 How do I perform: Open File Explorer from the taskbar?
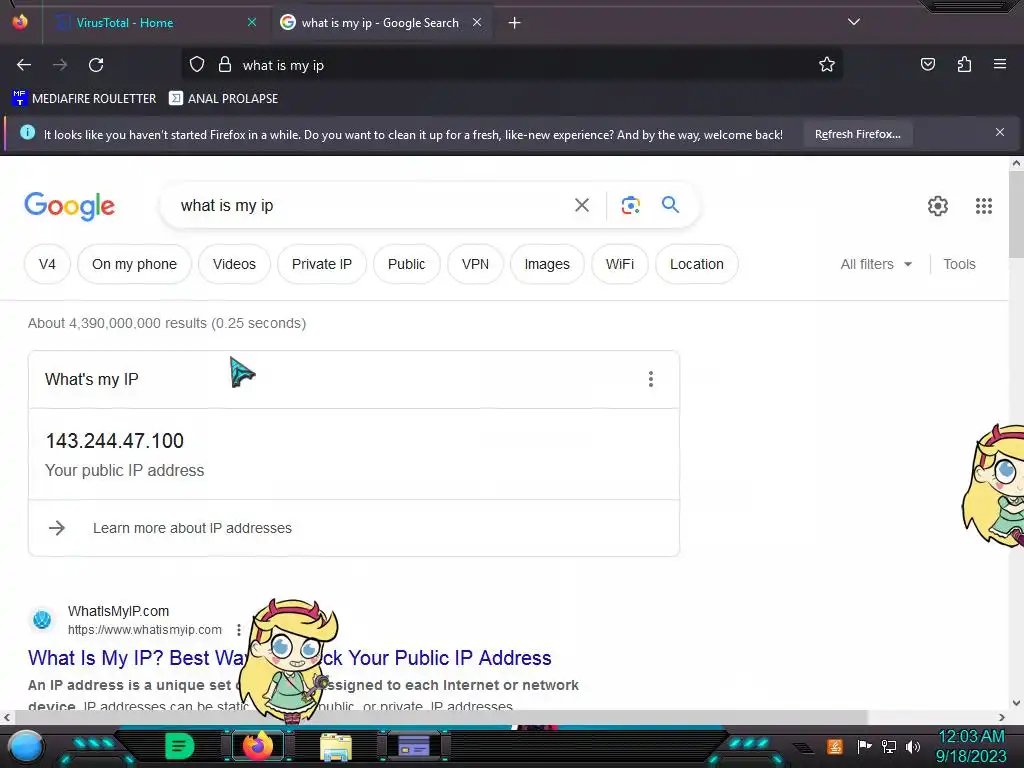(336, 746)
